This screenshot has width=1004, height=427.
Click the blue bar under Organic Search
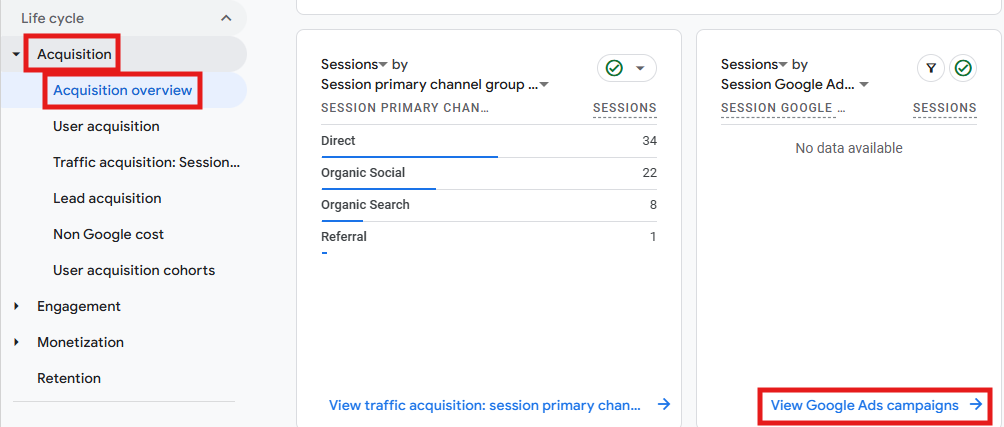342,220
